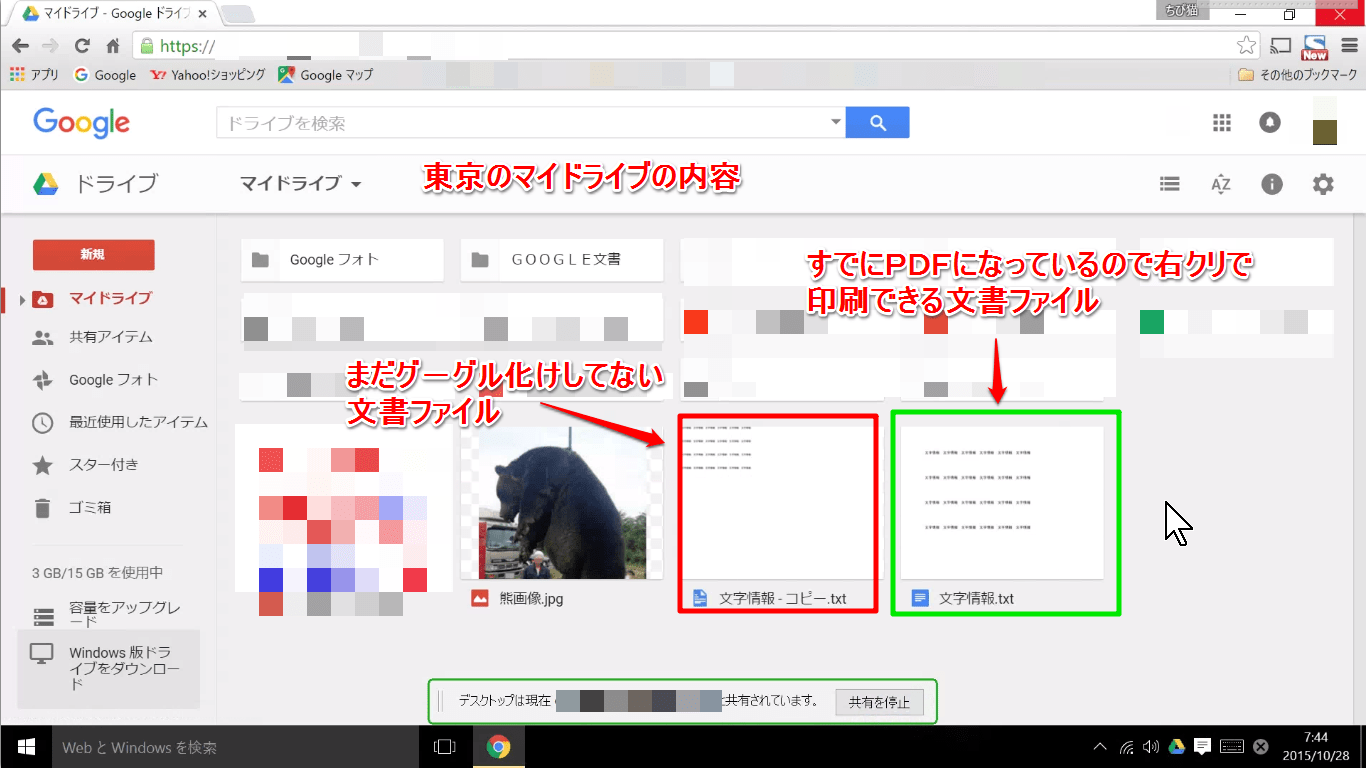This screenshot has height=768, width=1366.
Task: Expand search options dropdown arrow
Action: [x=836, y=123]
